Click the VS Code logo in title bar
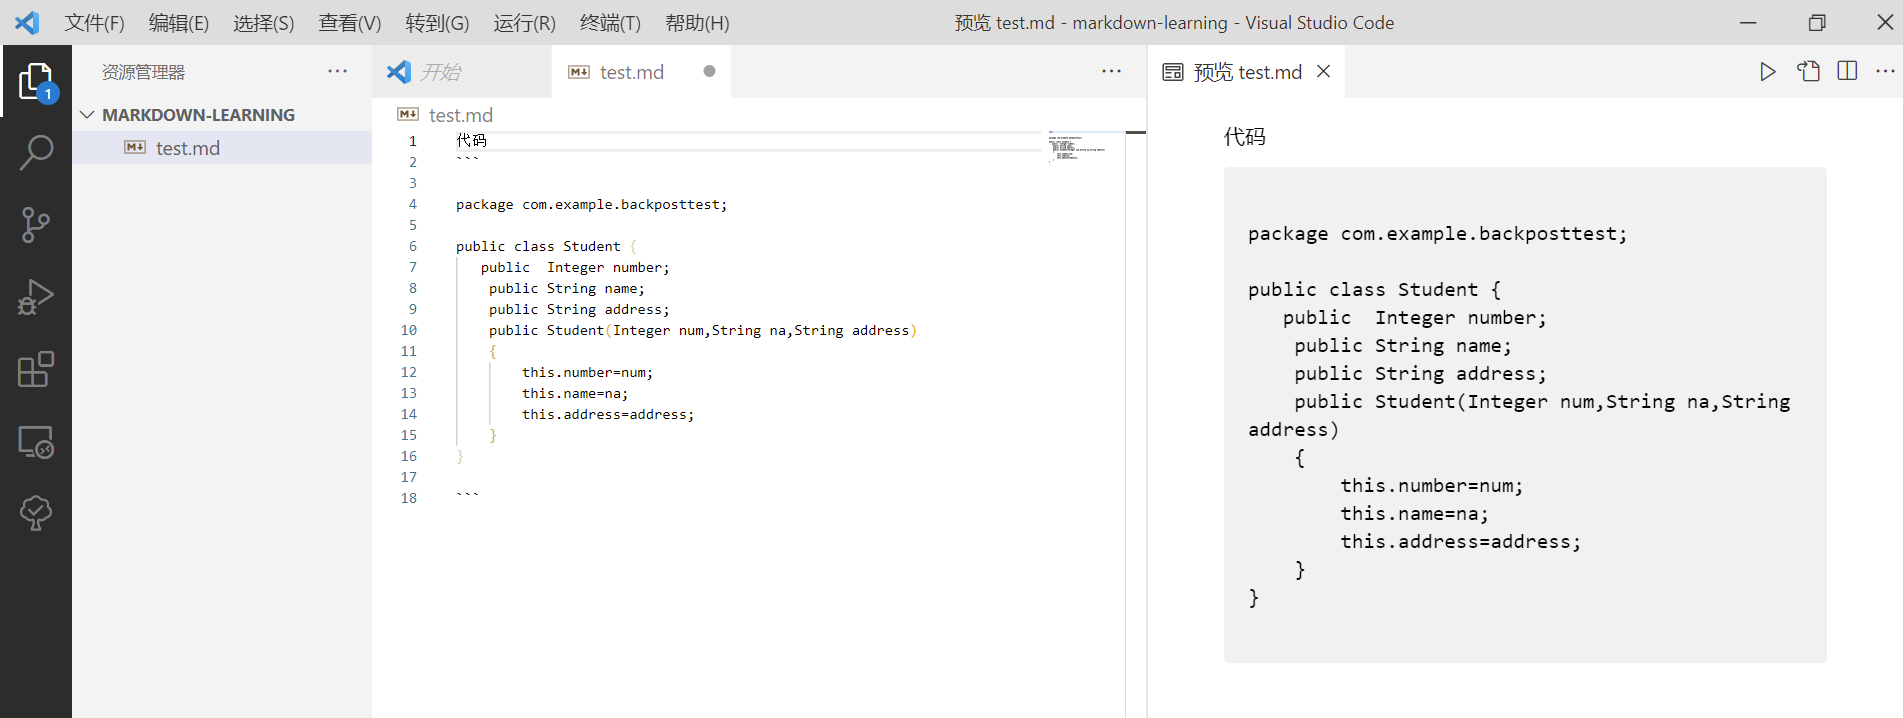Image resolution: width=1903 pixels, height=718 pixels. [27, 22]
